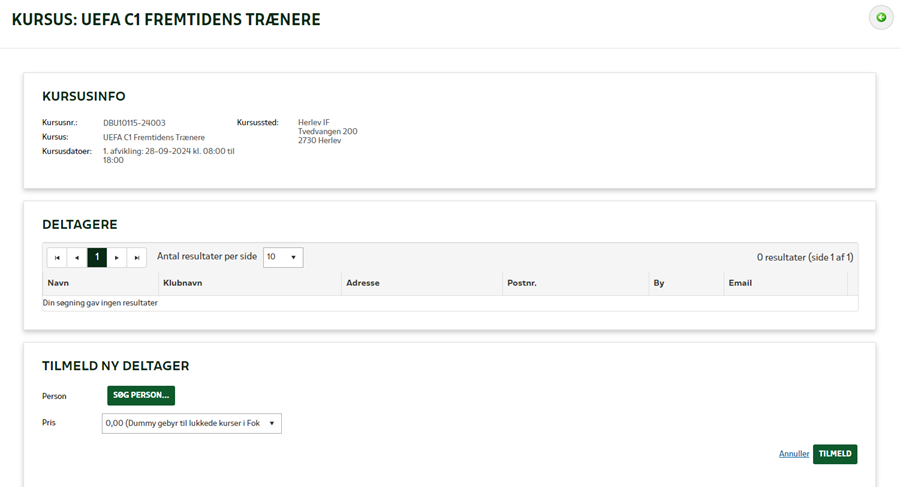Click the 'Din søgning gav ingen resultater' message
The width and height of the screenshot is (900, 487).
point(100,303)
